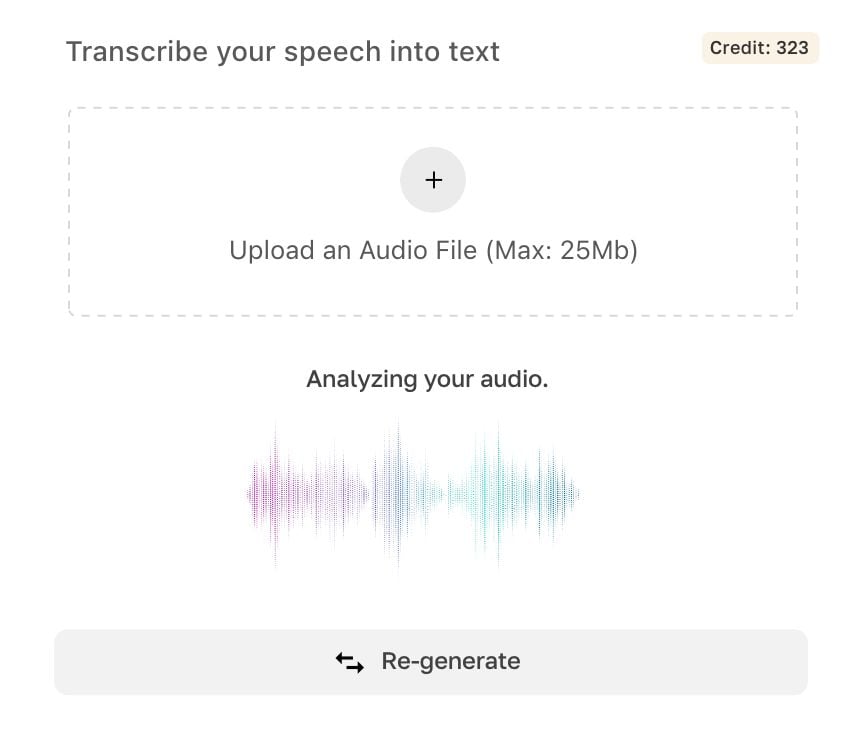The image size is (854, 748).
Task: Select the Analyzing your audio text
Action: (x=428, y=379)
